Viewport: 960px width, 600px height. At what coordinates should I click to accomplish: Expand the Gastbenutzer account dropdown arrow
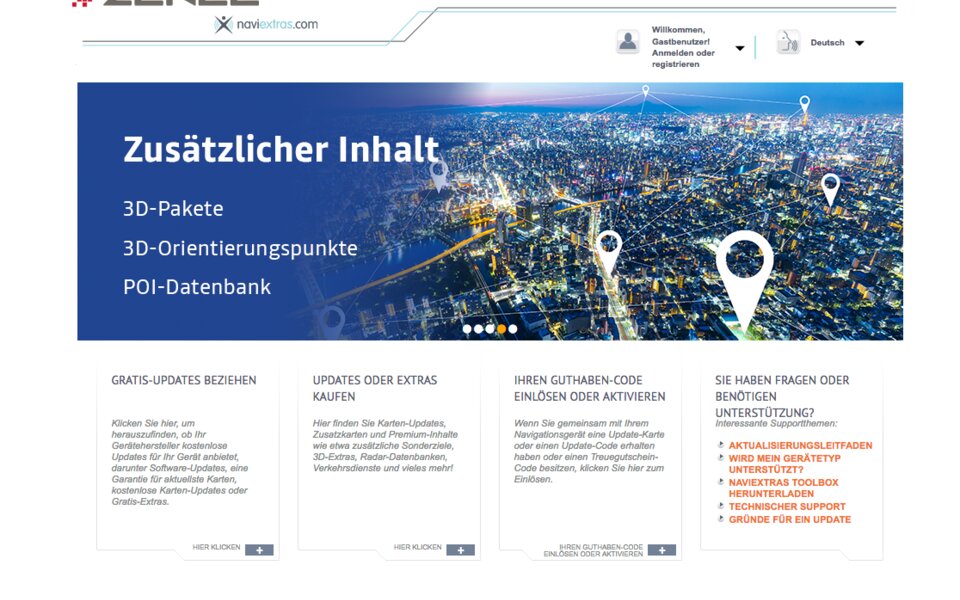point(740,48)
